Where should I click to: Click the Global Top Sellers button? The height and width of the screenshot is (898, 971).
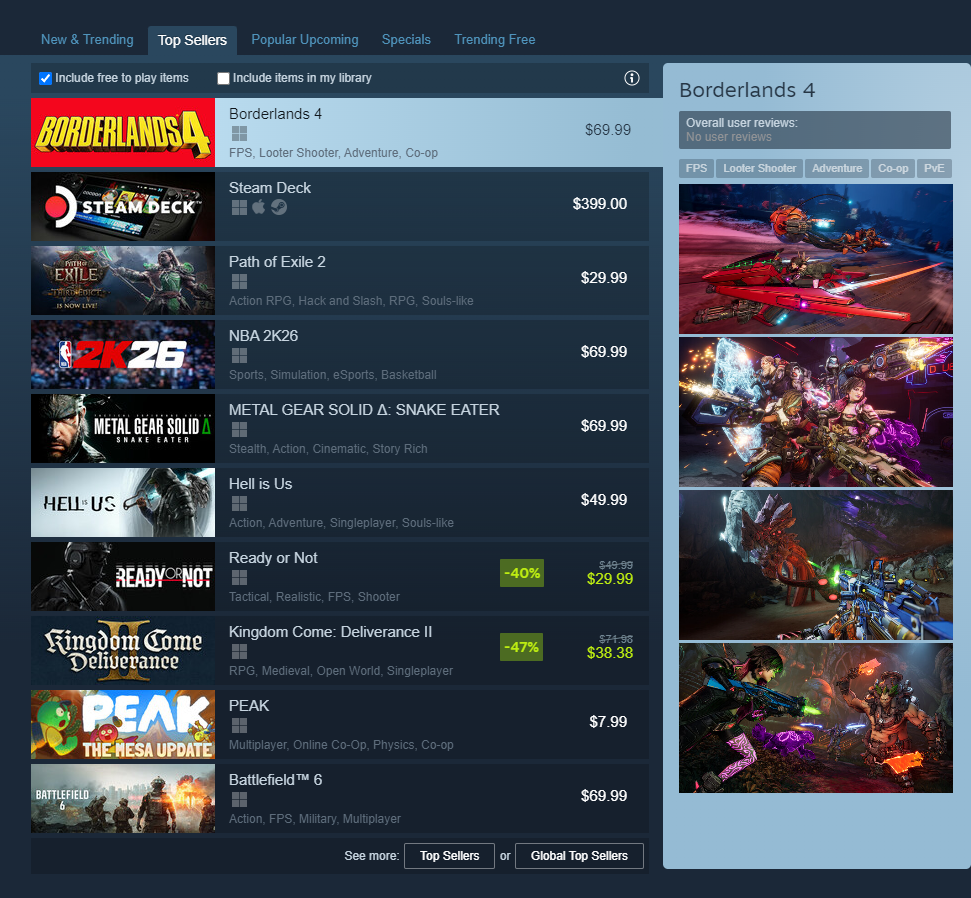579,856
